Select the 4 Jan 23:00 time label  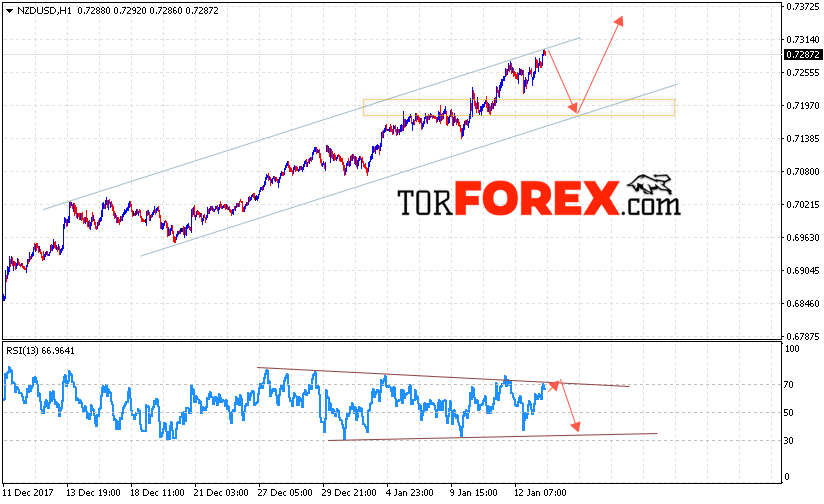click(x=410, y=493)
